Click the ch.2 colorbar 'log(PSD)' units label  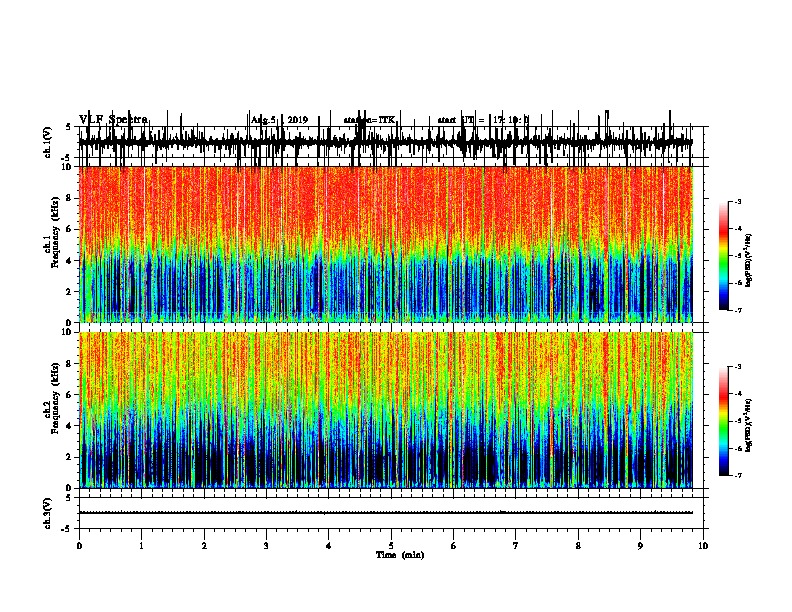(x=749, y=426)
